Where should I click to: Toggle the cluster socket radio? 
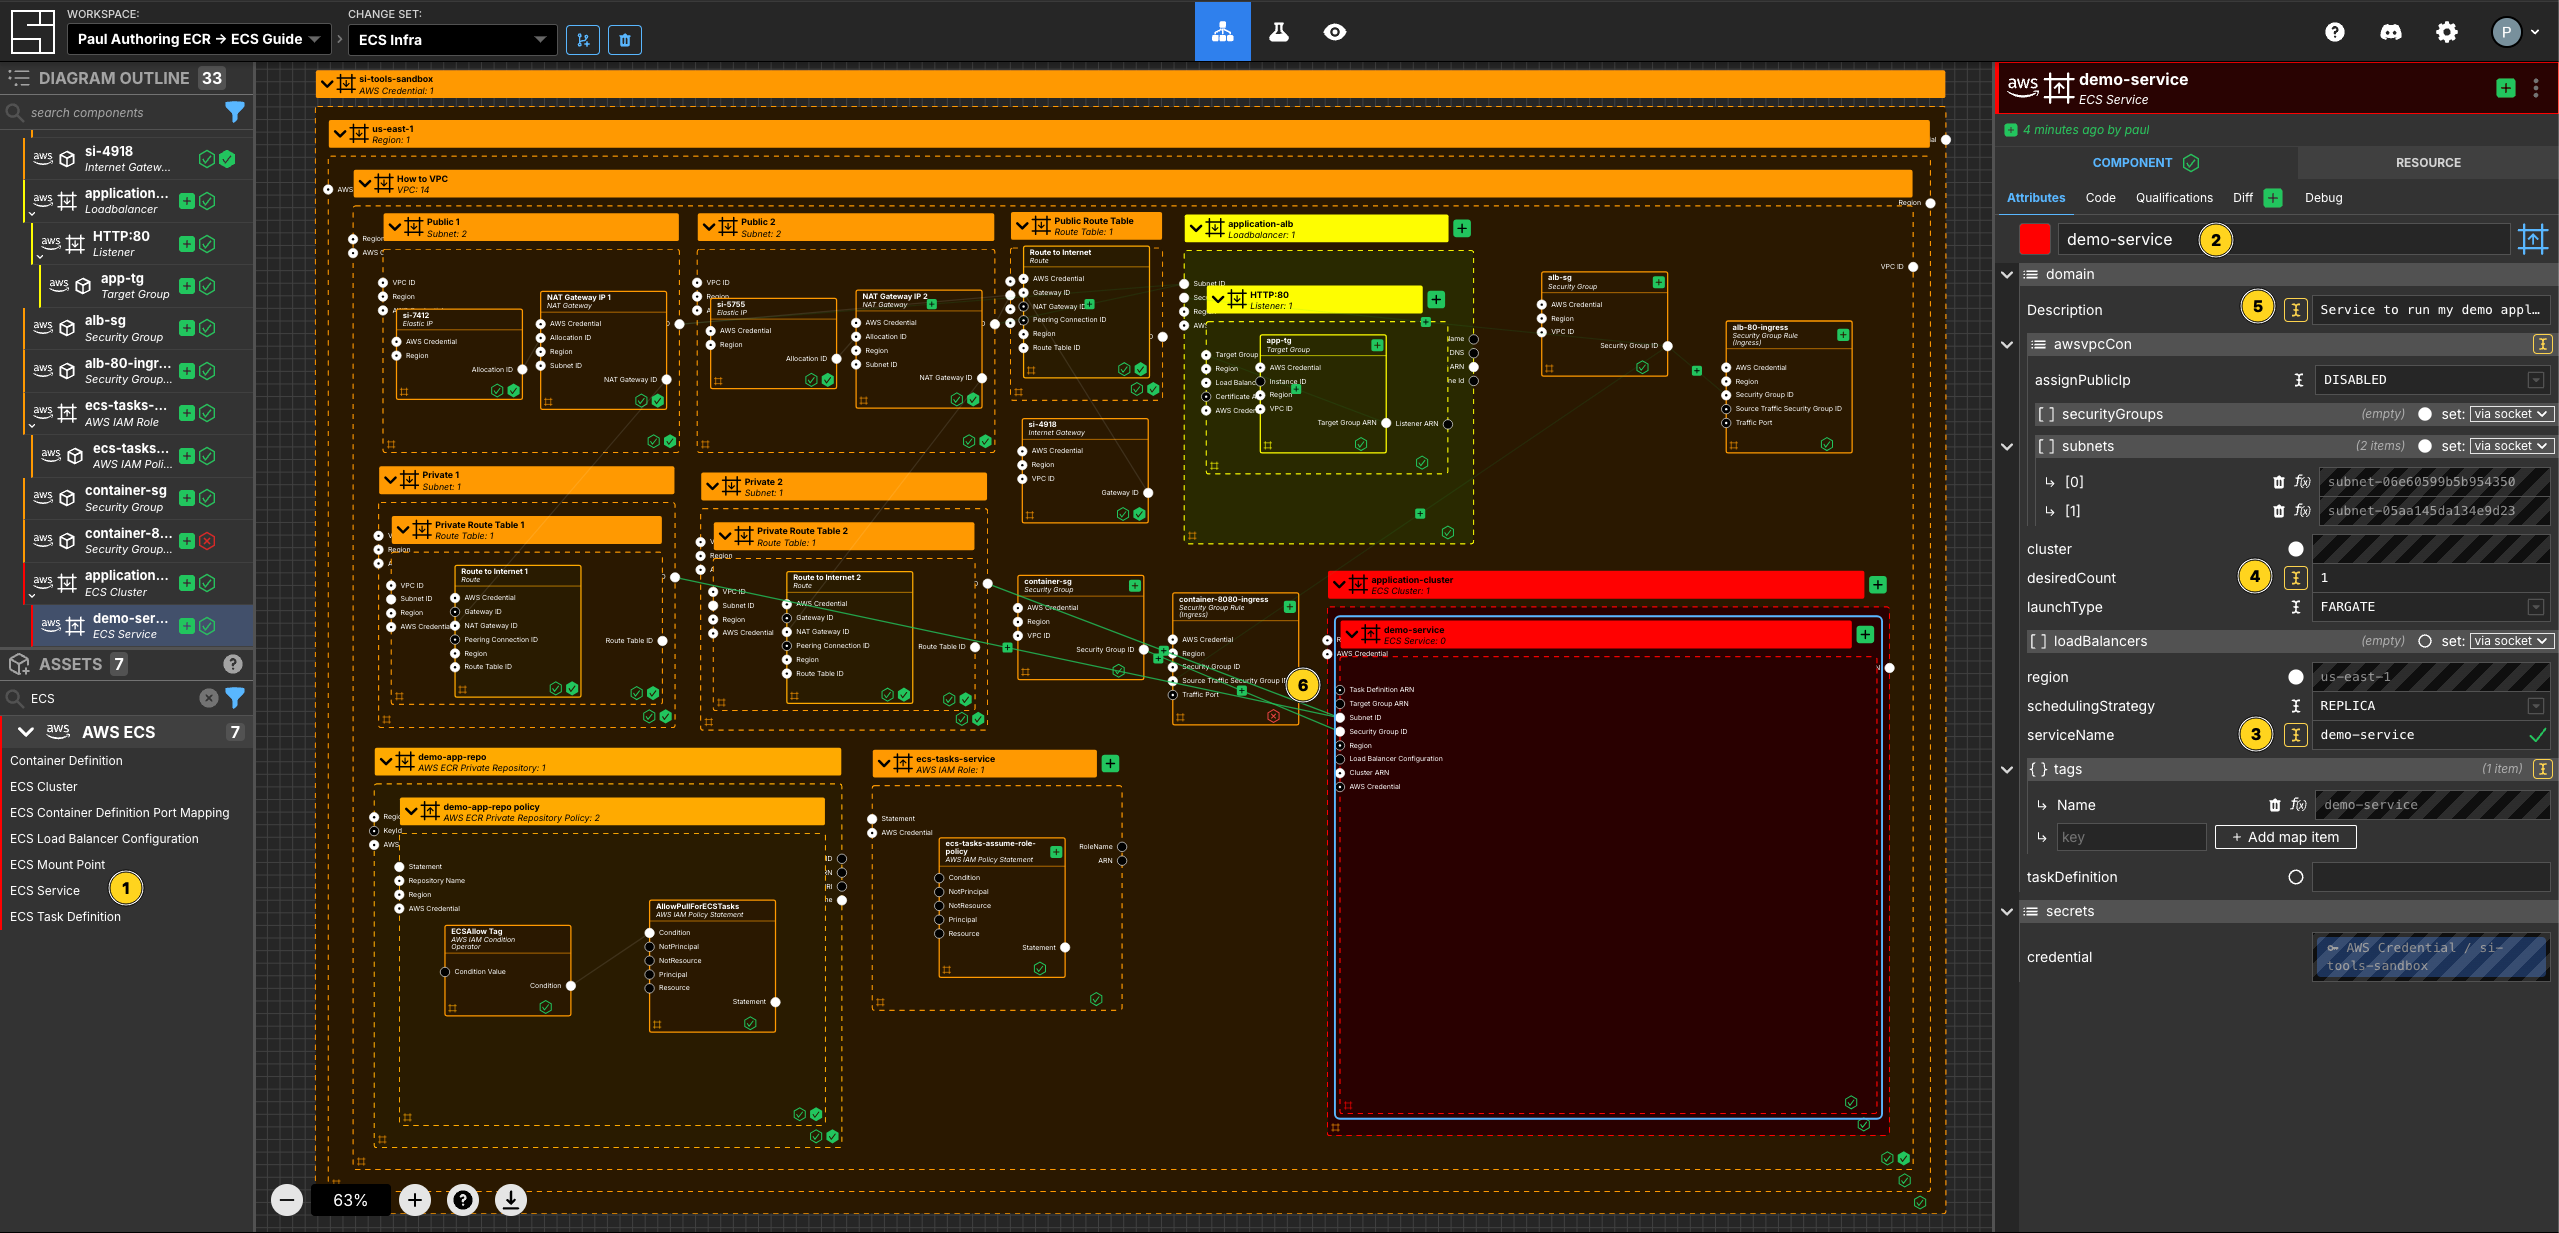click(2295, 549)
